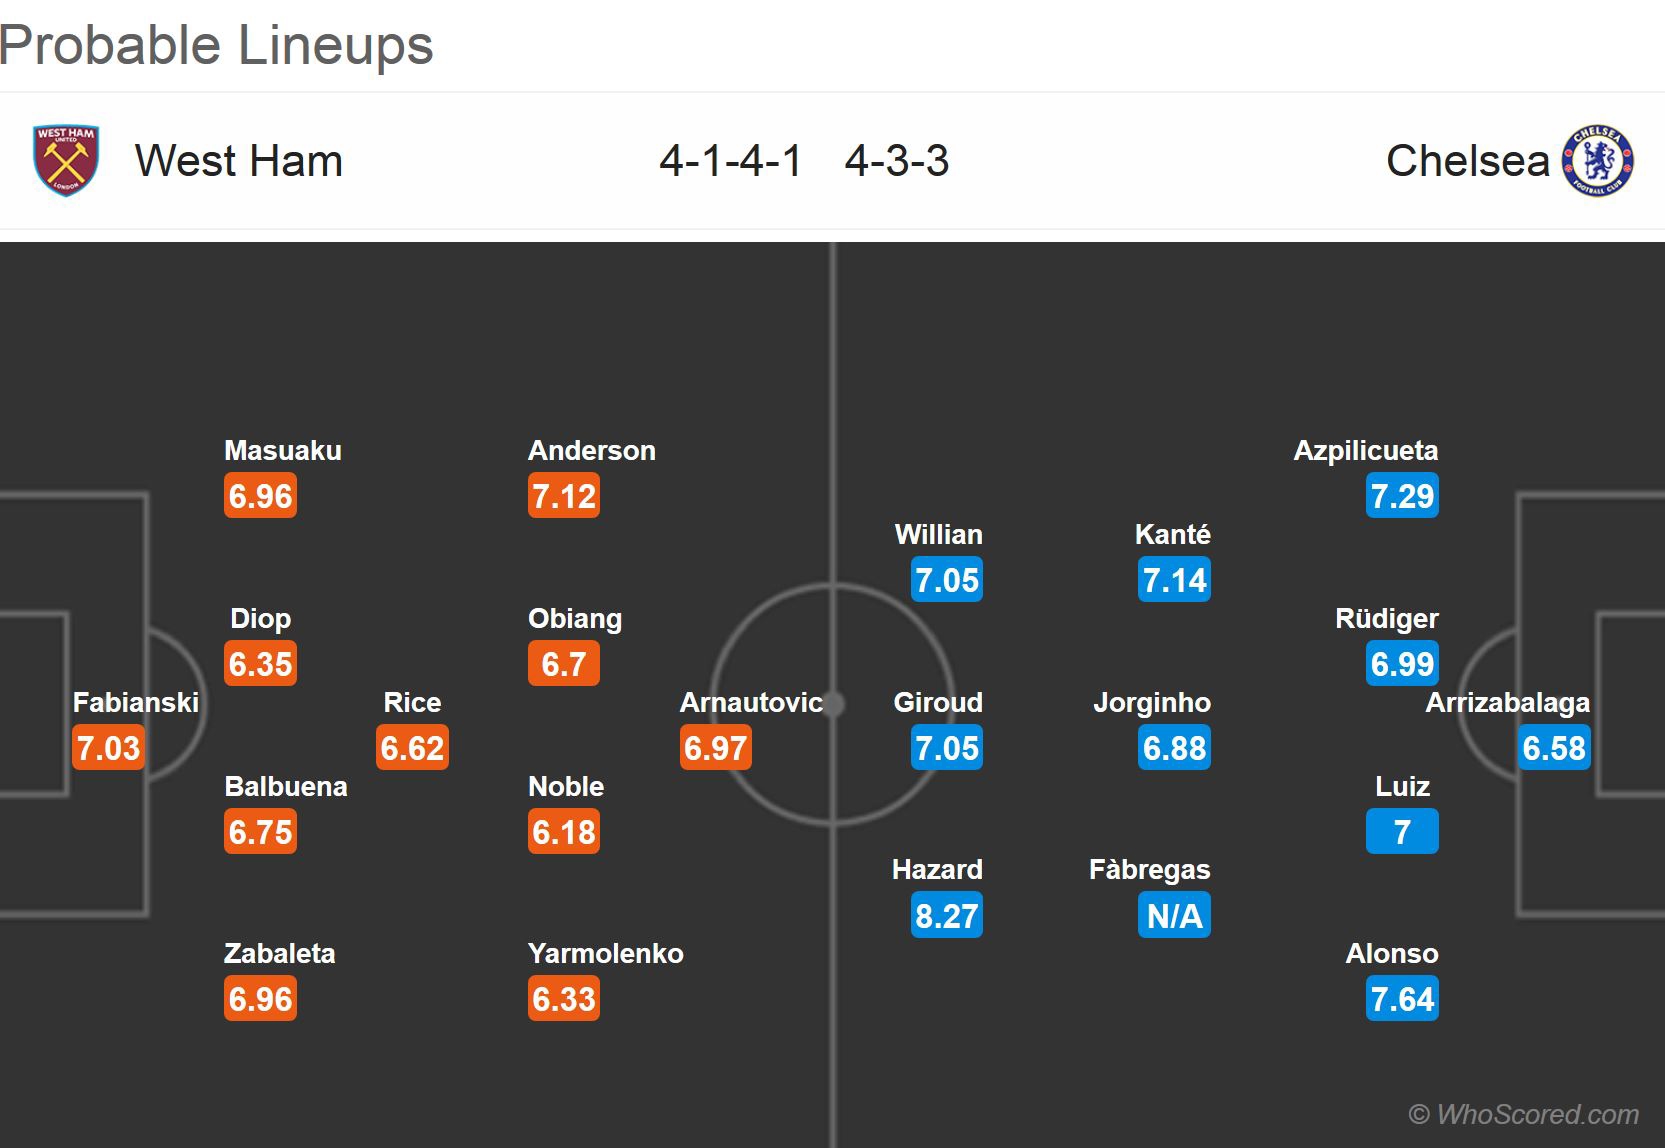Image resolution: width=1665 pixels, height=1148 pixels.
Task: Open the West Ham team name link
Action: (x=239, y=161)
